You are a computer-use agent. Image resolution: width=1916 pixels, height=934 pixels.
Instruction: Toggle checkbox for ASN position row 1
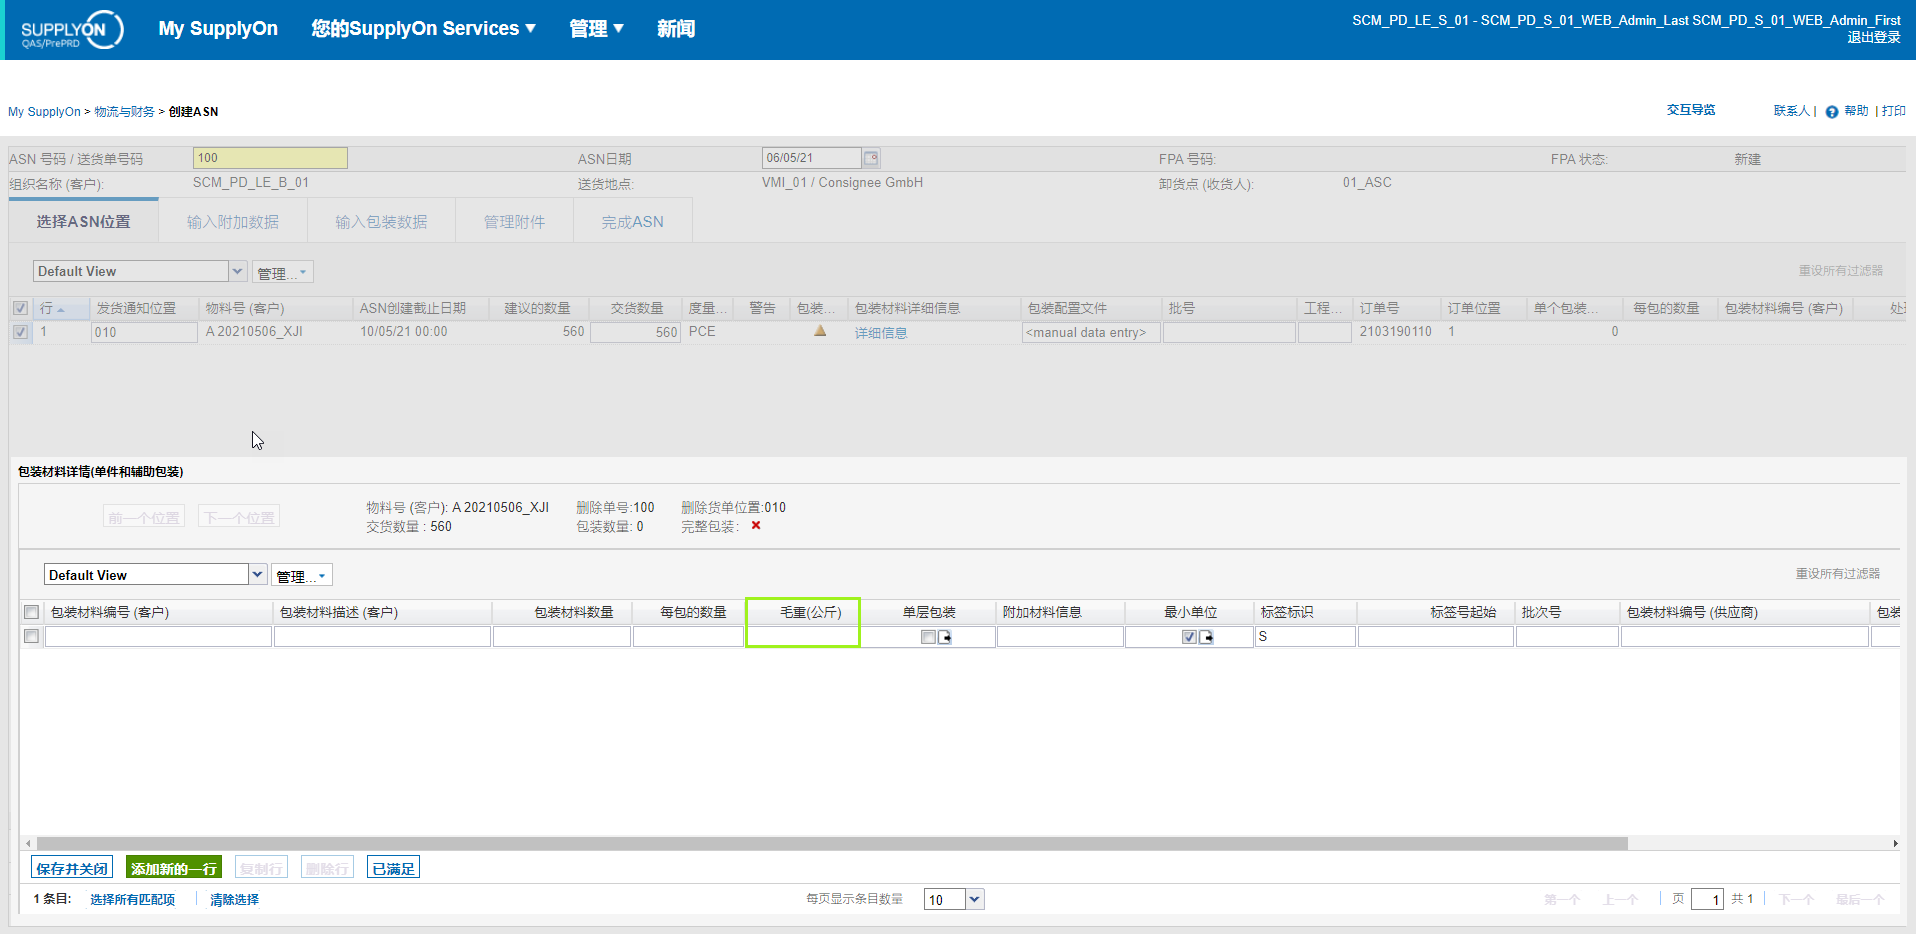click(20, 332)
